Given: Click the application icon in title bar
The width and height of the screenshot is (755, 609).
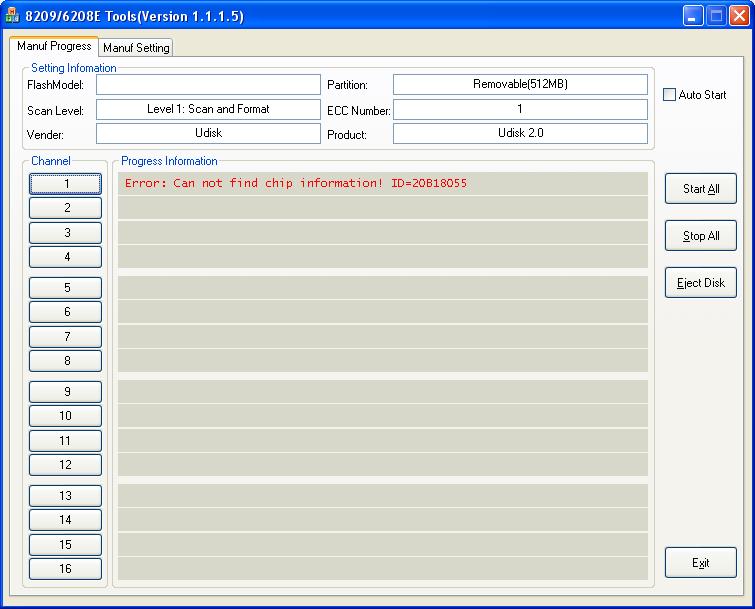Looking at the screenshot, I should click(14, 16).
